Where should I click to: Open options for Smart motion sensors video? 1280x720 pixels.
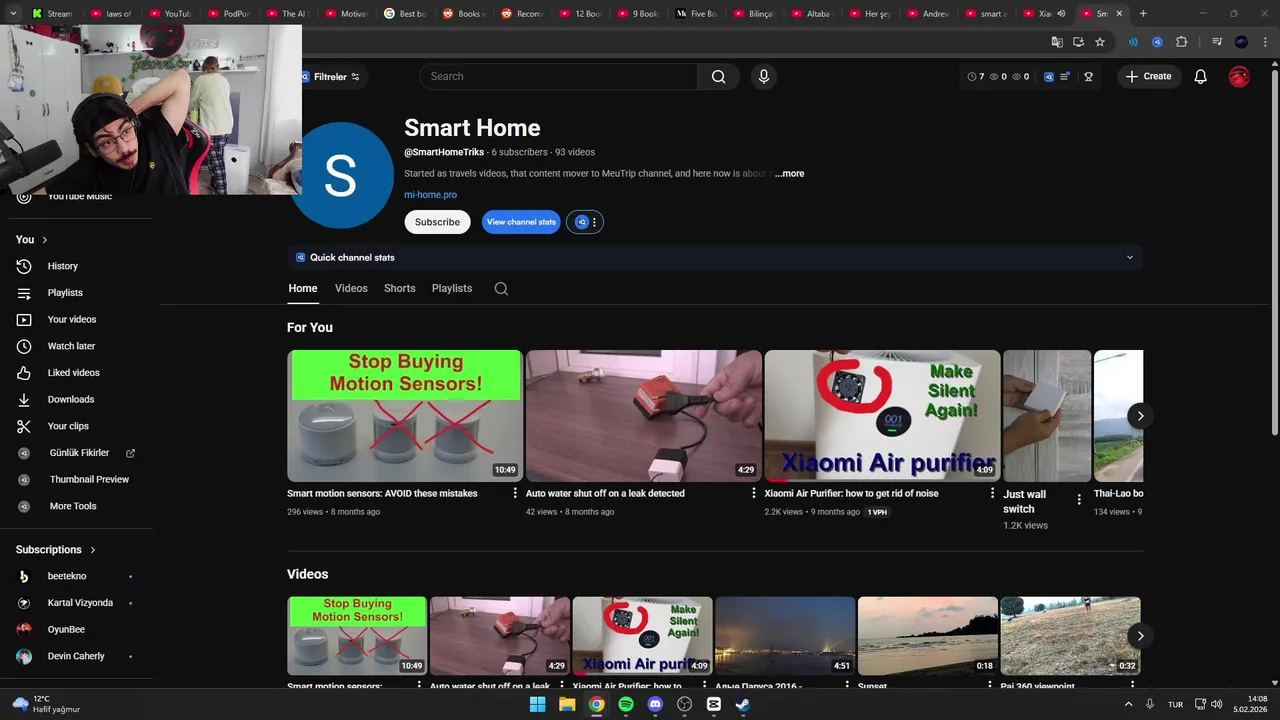[x=516, y=493]
